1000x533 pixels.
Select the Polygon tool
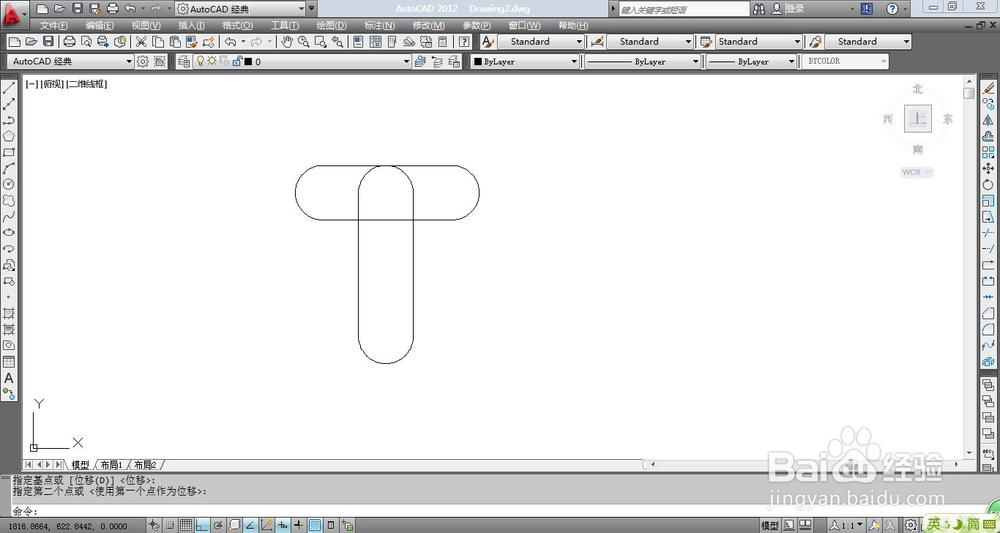click(9, 136)
